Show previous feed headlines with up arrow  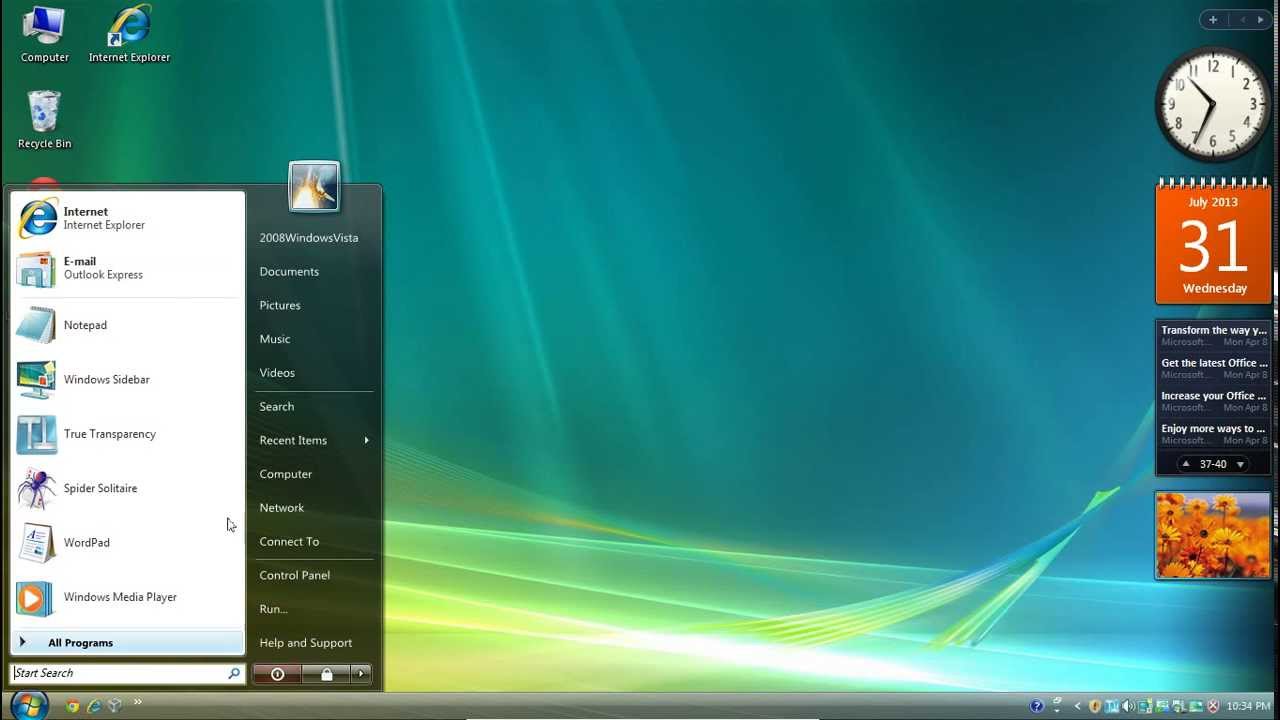pyautogui.click(x=1186, y=464)
